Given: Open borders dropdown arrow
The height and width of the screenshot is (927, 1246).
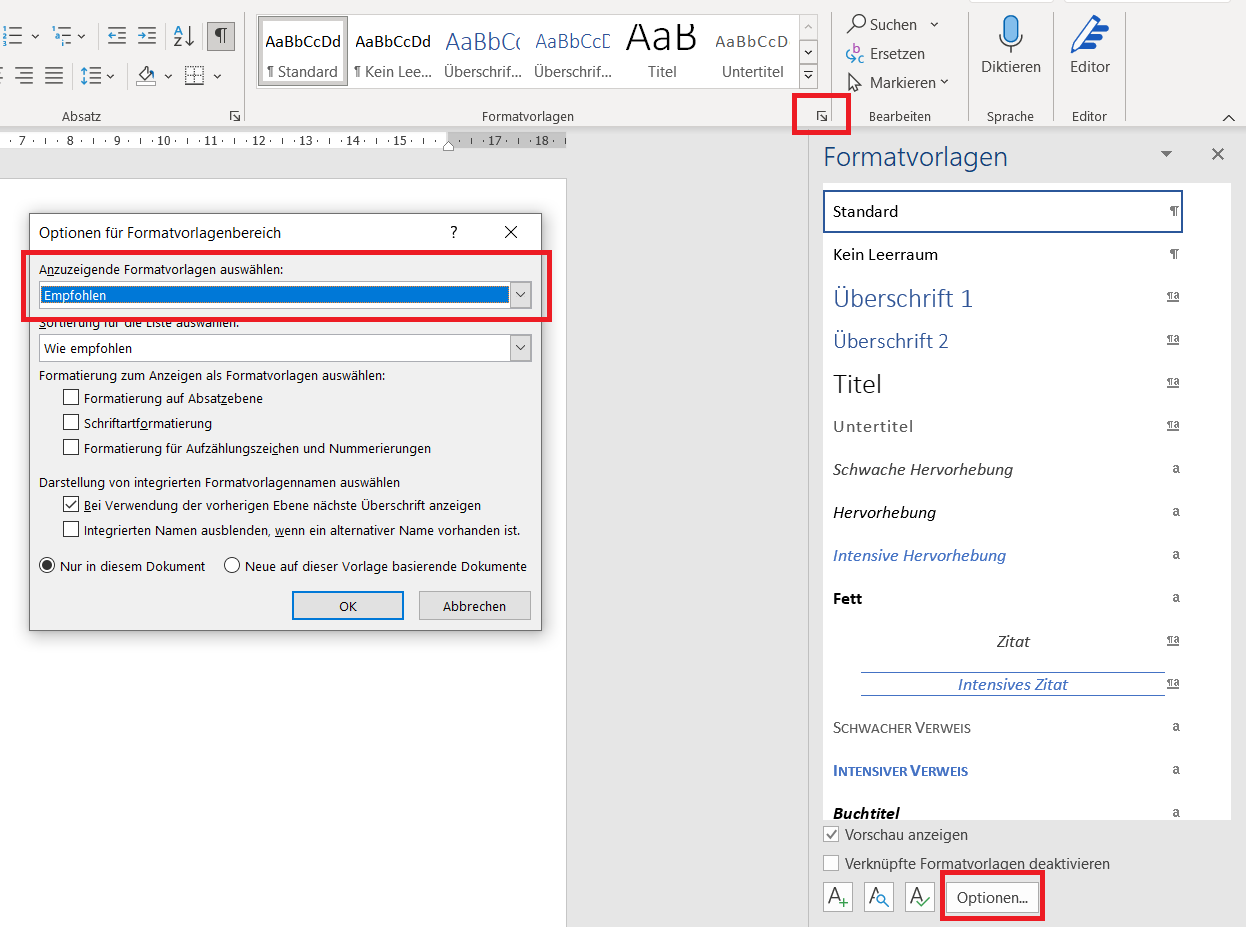Looking at the screenshot, I should (217, 75).
